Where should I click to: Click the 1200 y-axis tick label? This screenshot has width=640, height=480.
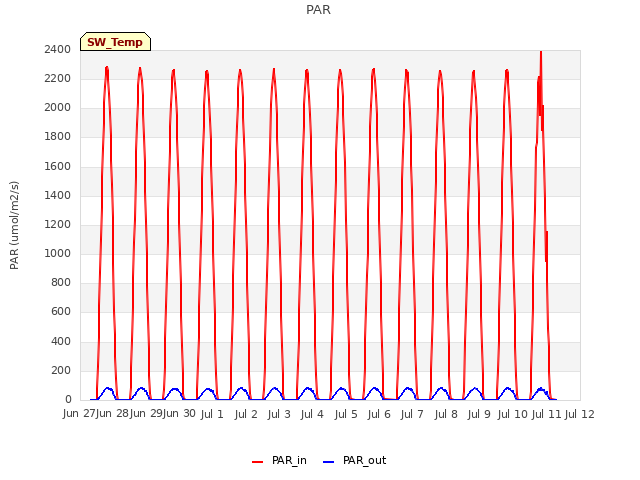[58, 224]
